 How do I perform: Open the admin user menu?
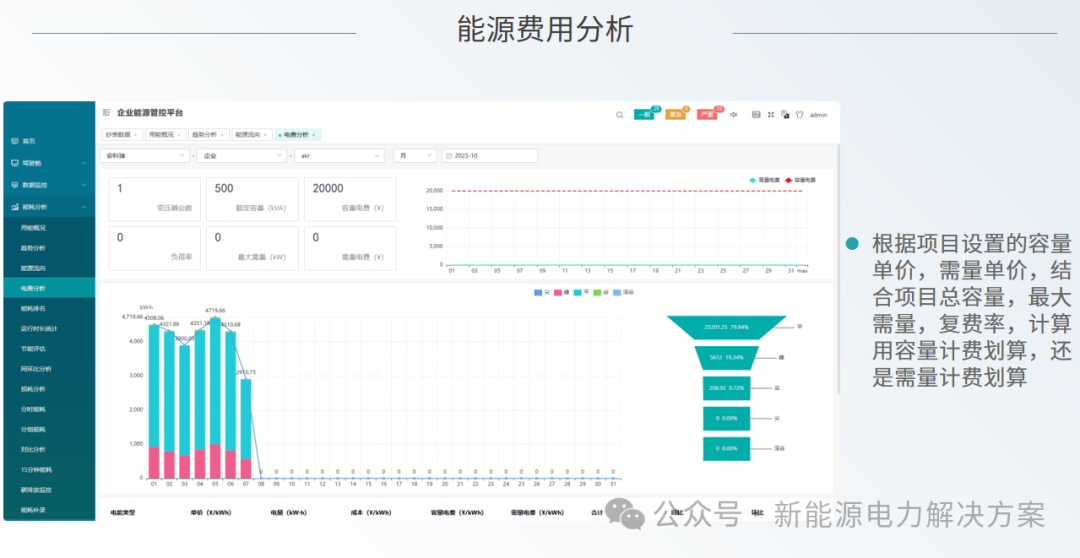pyautogui.click(x=818, y=115)
